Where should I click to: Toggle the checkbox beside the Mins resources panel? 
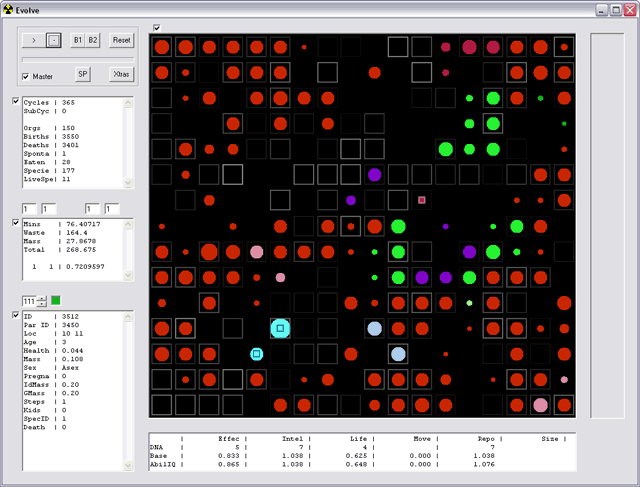[x=16, y=222]
